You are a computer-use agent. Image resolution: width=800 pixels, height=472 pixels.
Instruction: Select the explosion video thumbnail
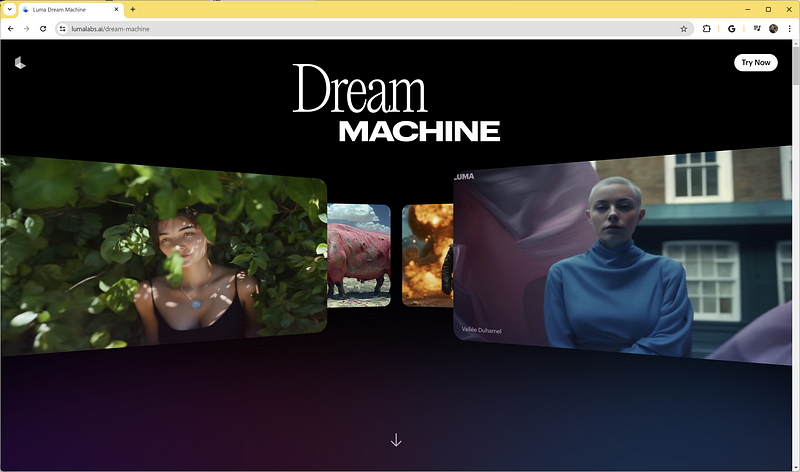coord(428,255)
